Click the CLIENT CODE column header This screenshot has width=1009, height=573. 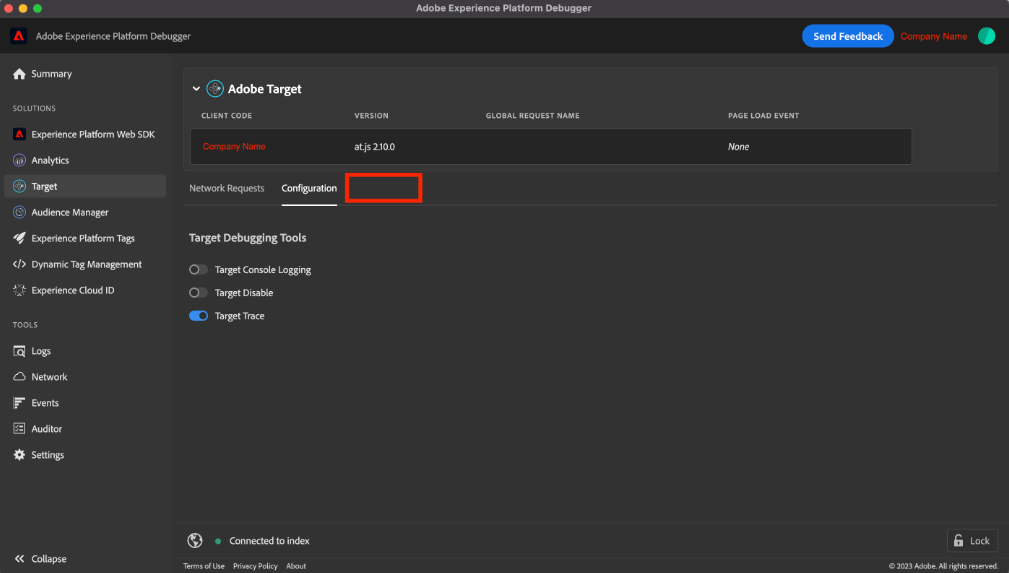(x=227, y=116)
